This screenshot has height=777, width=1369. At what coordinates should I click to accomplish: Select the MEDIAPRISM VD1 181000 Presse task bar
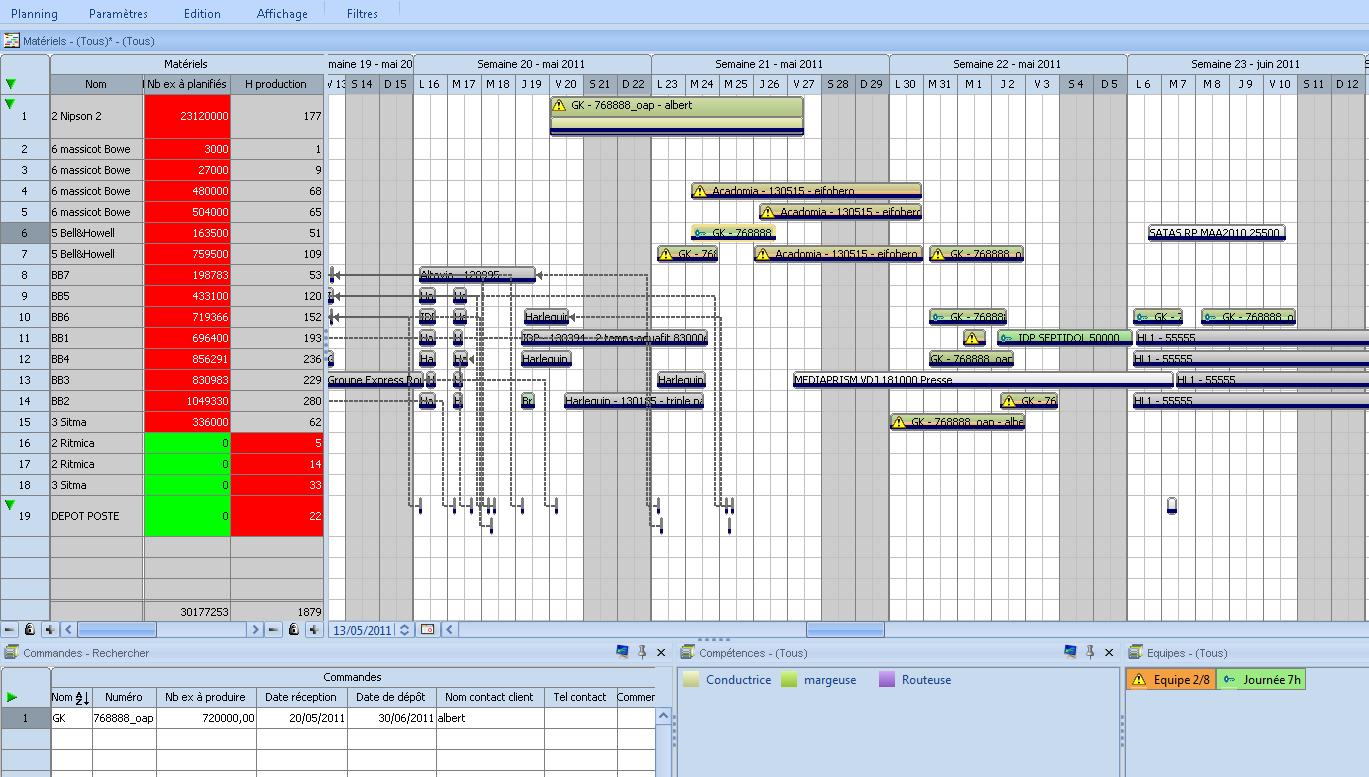click(x=982, y=380)
